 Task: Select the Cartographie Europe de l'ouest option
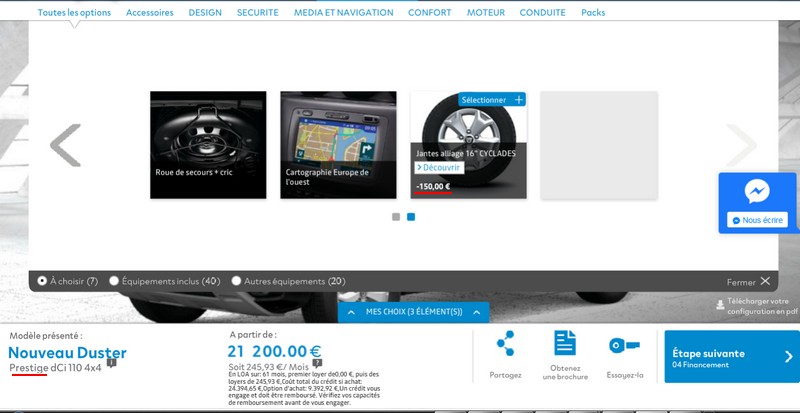tap(338, 145)
